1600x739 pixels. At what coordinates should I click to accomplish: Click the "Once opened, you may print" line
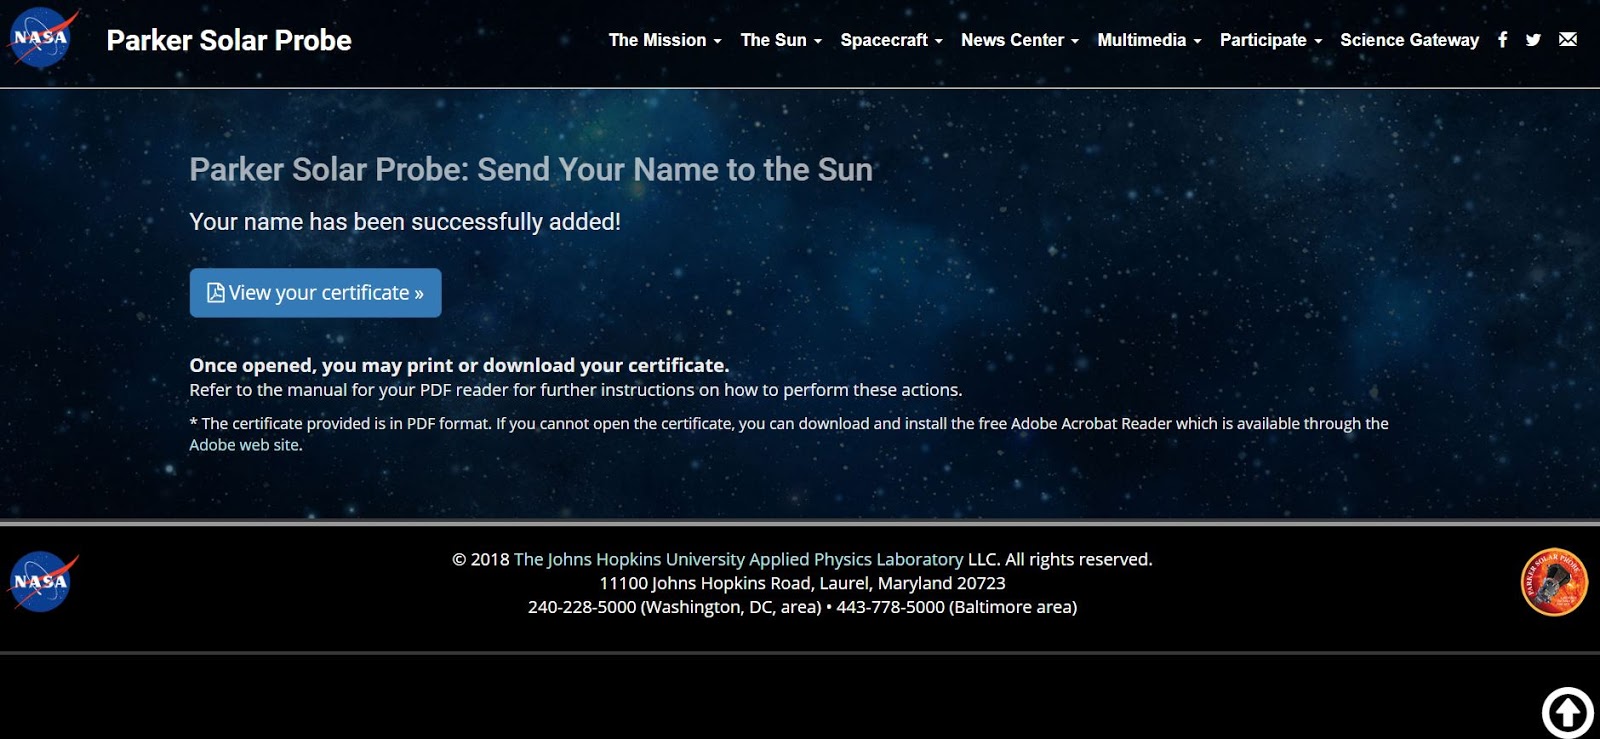pos(459,365)
